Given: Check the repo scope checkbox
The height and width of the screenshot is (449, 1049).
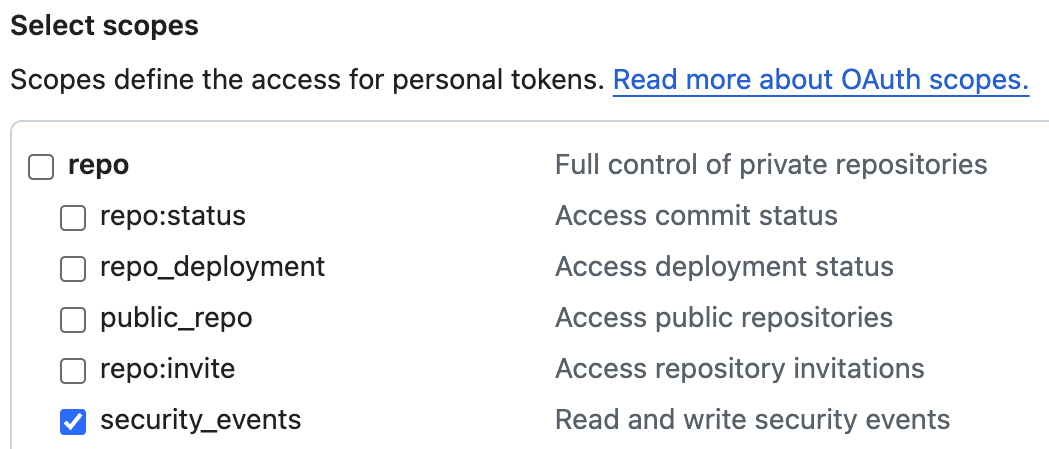Looking at the screenshot, I should [41, 166].
